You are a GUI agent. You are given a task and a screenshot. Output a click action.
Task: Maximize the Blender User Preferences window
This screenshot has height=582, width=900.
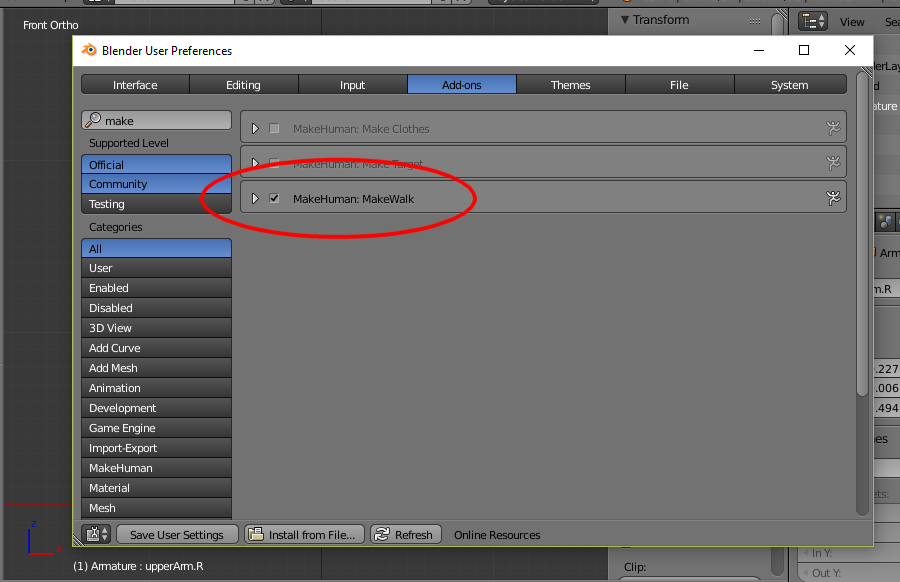click(x=804, y=51)
